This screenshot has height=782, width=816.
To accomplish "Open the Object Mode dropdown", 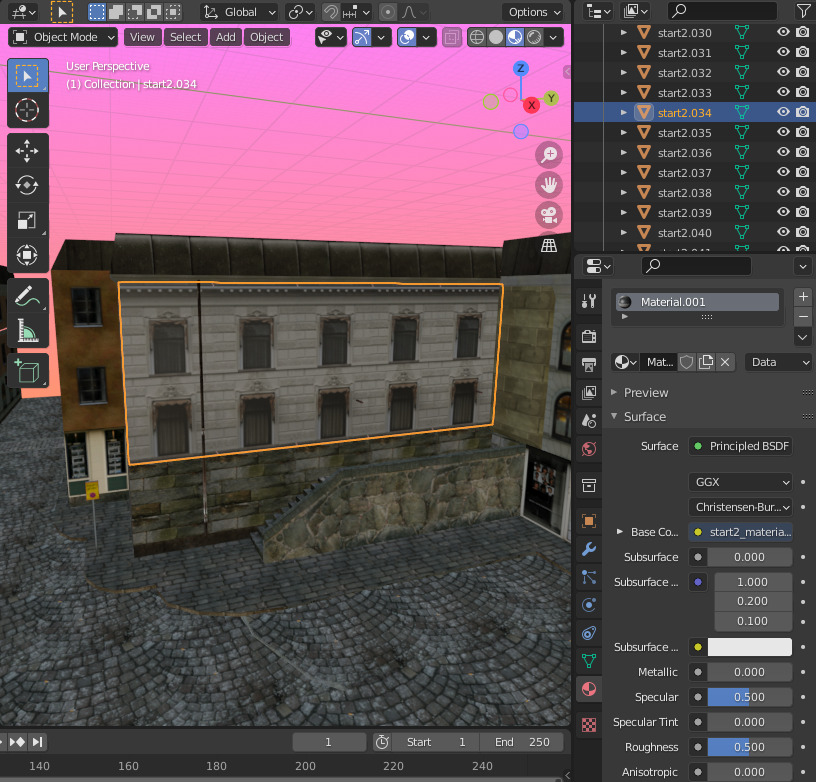I will (62, 37).
